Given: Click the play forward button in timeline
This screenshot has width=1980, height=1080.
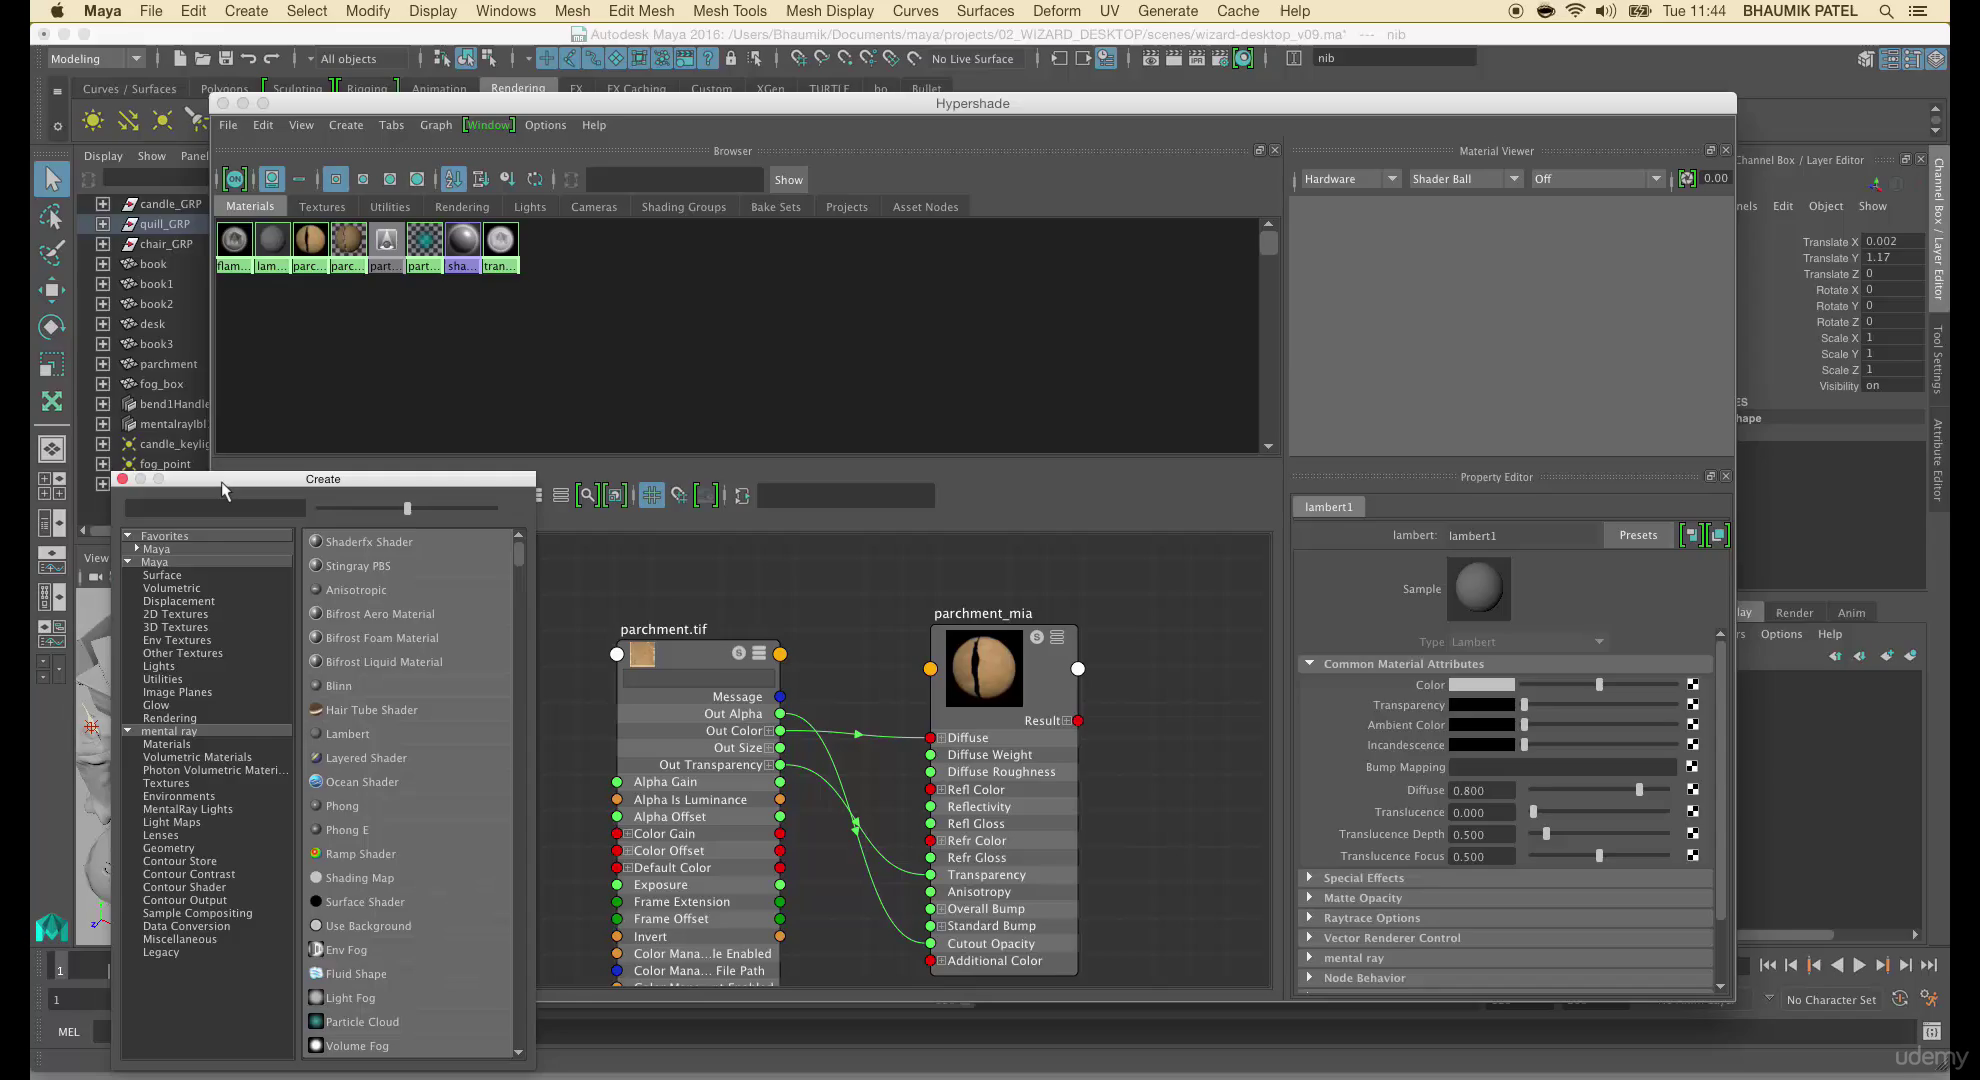Looking at the screenshot, I should point(1859,965).
